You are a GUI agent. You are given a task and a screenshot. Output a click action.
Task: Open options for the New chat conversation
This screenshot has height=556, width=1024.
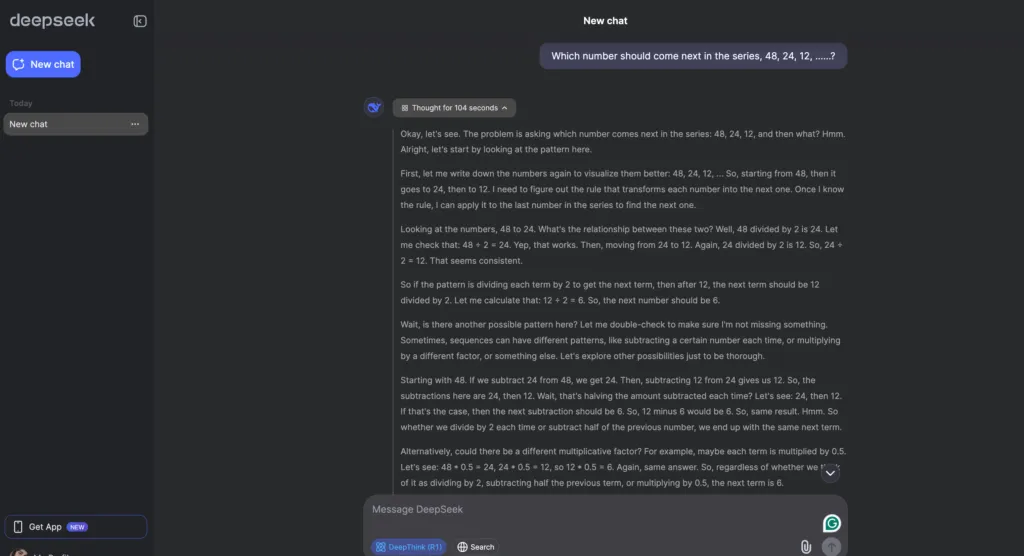(135, 124)
